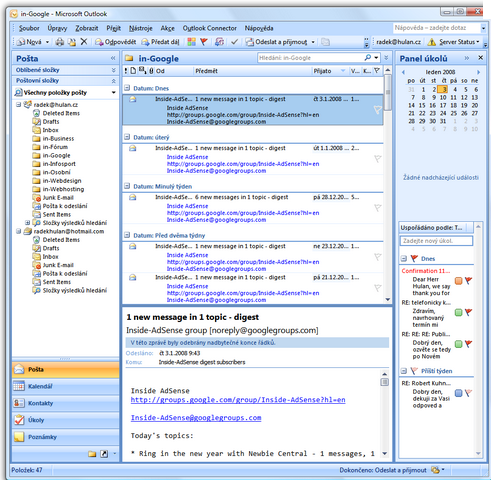Screen dimensions: 491x480
Task: Switch to Kalendář in the navigation pane
Action: click(66, 386)
